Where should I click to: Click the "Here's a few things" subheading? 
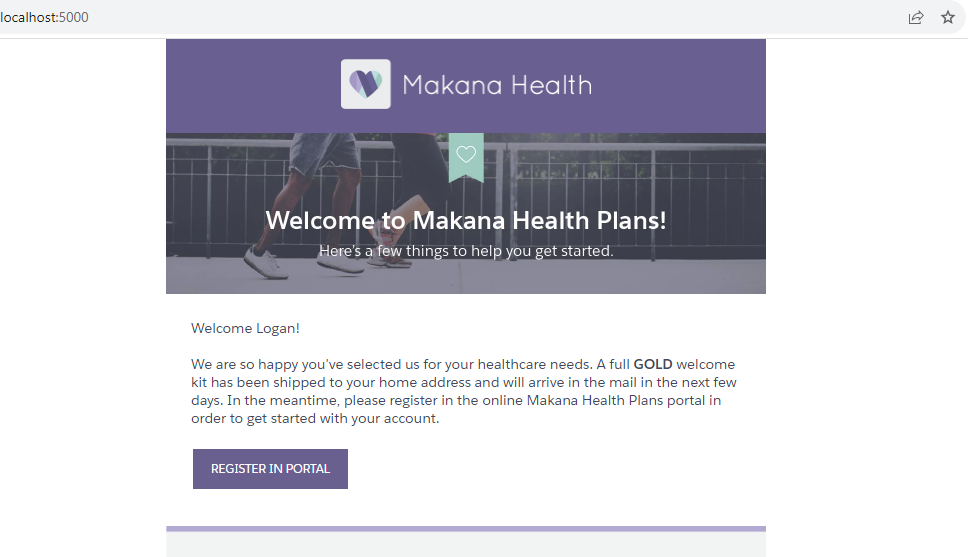point(466,251)
